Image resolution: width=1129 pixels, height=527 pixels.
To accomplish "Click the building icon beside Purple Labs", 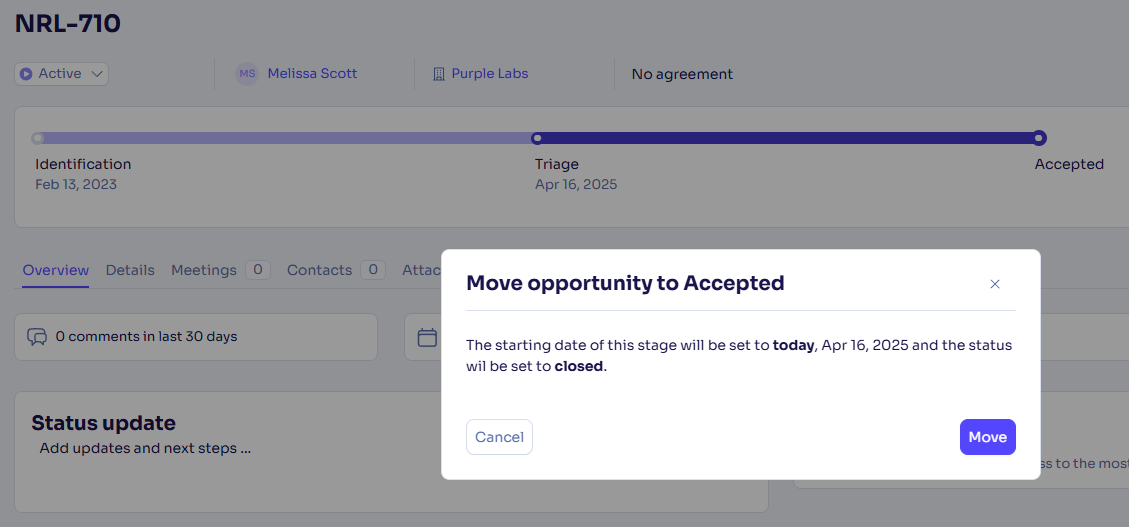I will [438, 74].
